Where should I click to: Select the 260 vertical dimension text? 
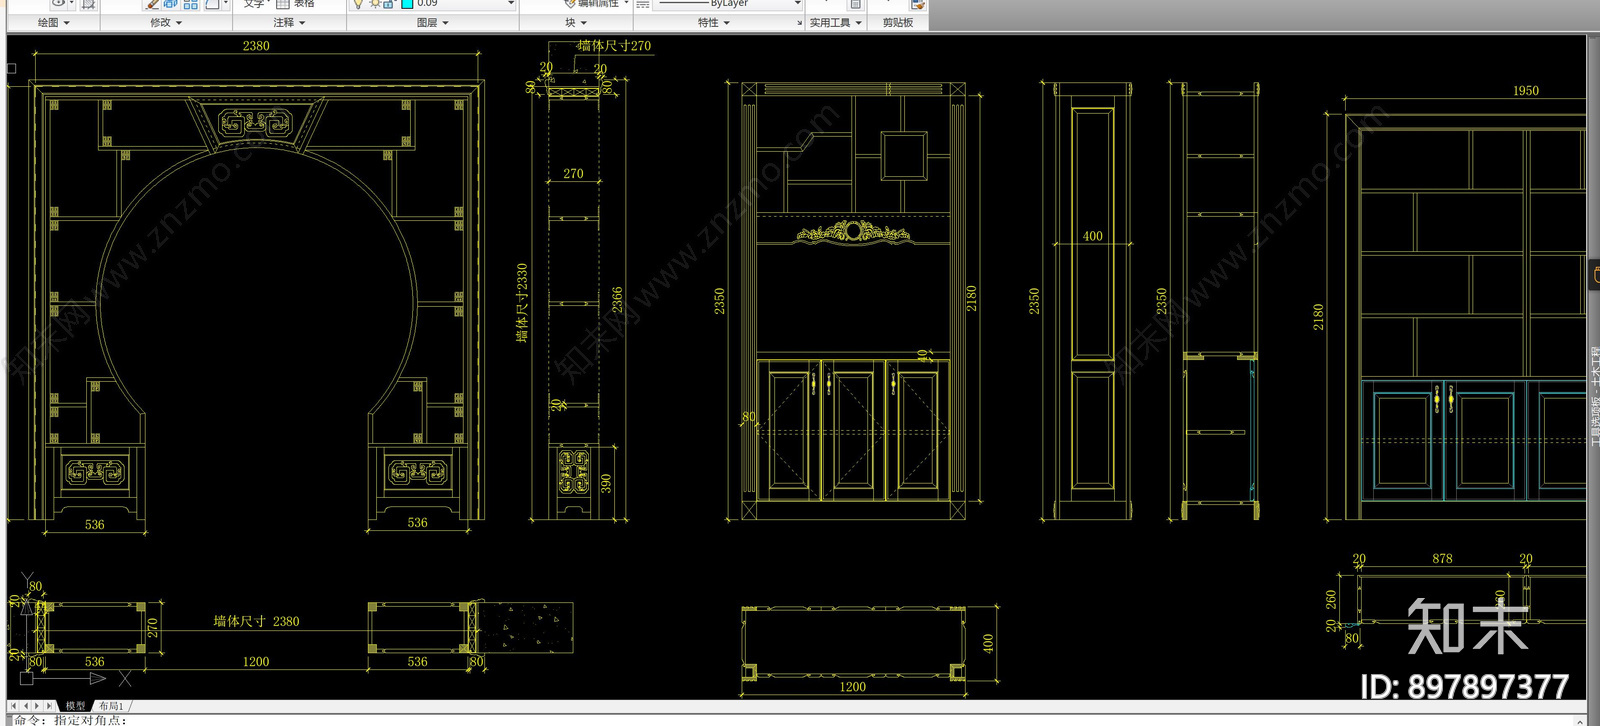pos(1331,599)
